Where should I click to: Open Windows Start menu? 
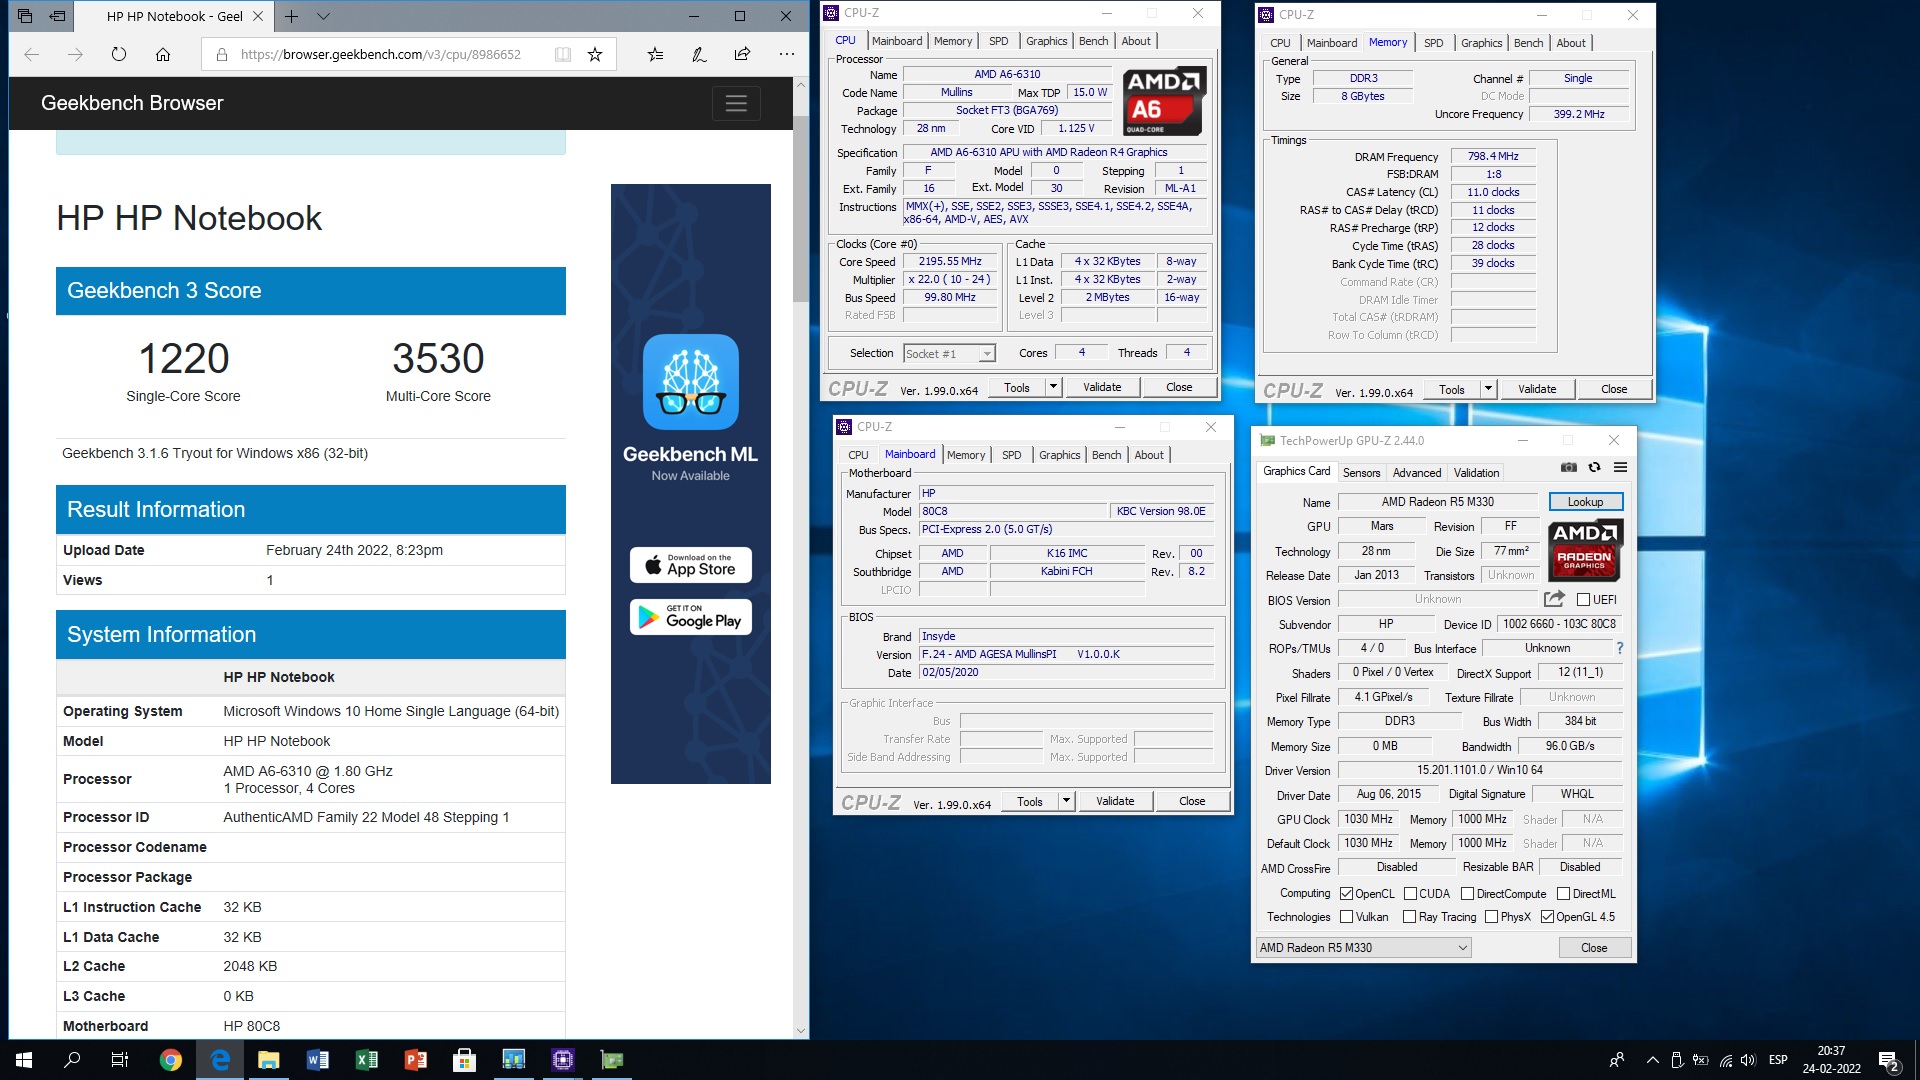pos(24,1060)
